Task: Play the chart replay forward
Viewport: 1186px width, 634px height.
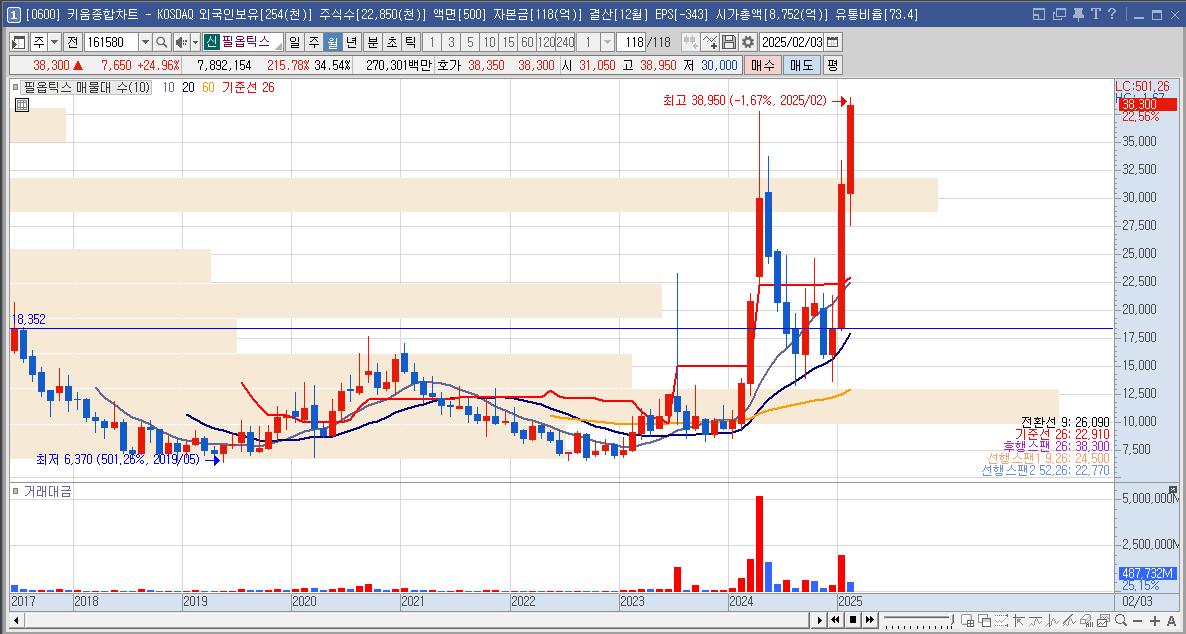Action: (x=820, y=620)
